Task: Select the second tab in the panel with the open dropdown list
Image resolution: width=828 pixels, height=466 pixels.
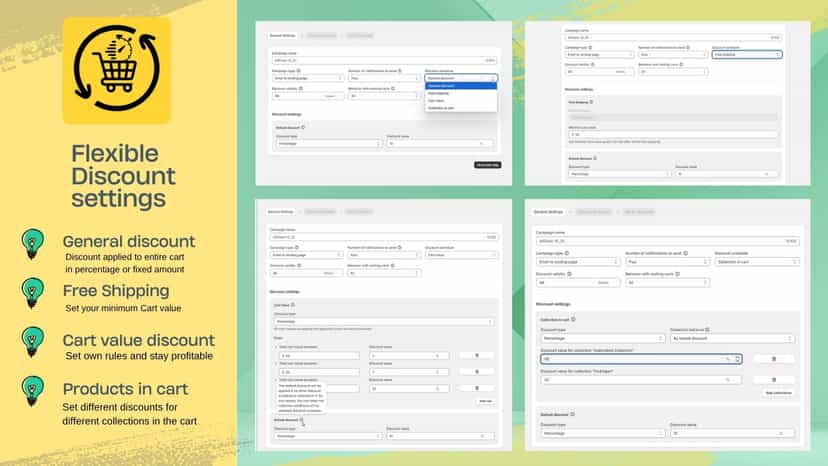Action: click(x=322, y=35)
